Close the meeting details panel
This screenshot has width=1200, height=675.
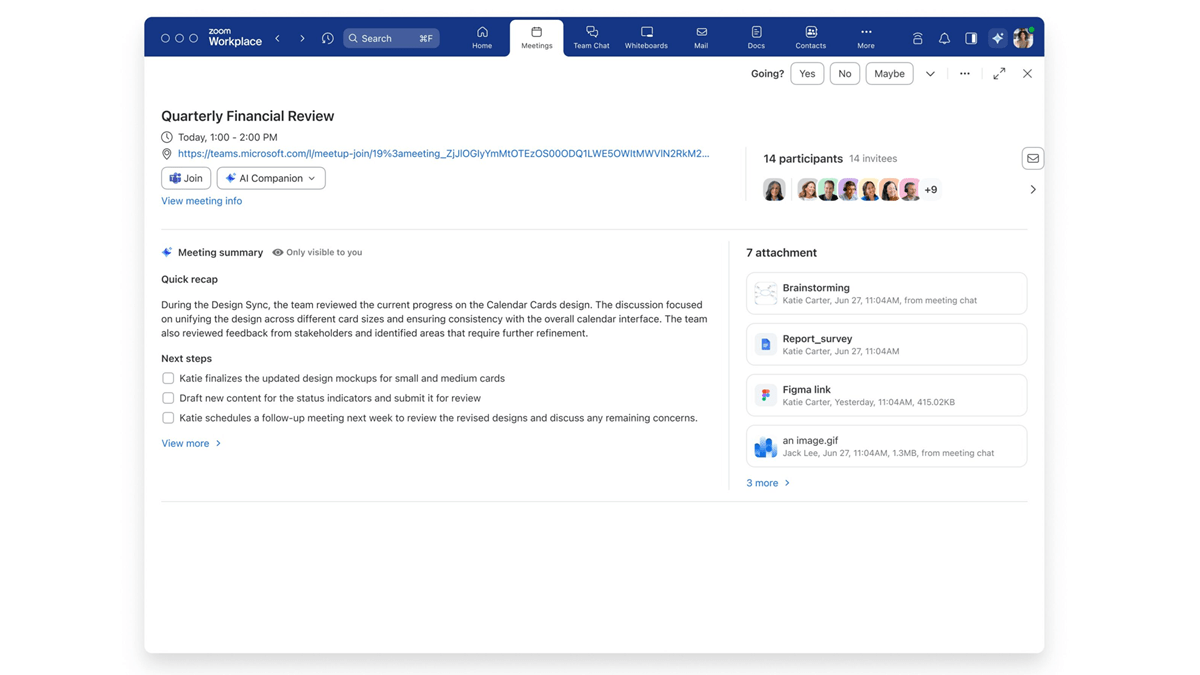click(1027, 74)
